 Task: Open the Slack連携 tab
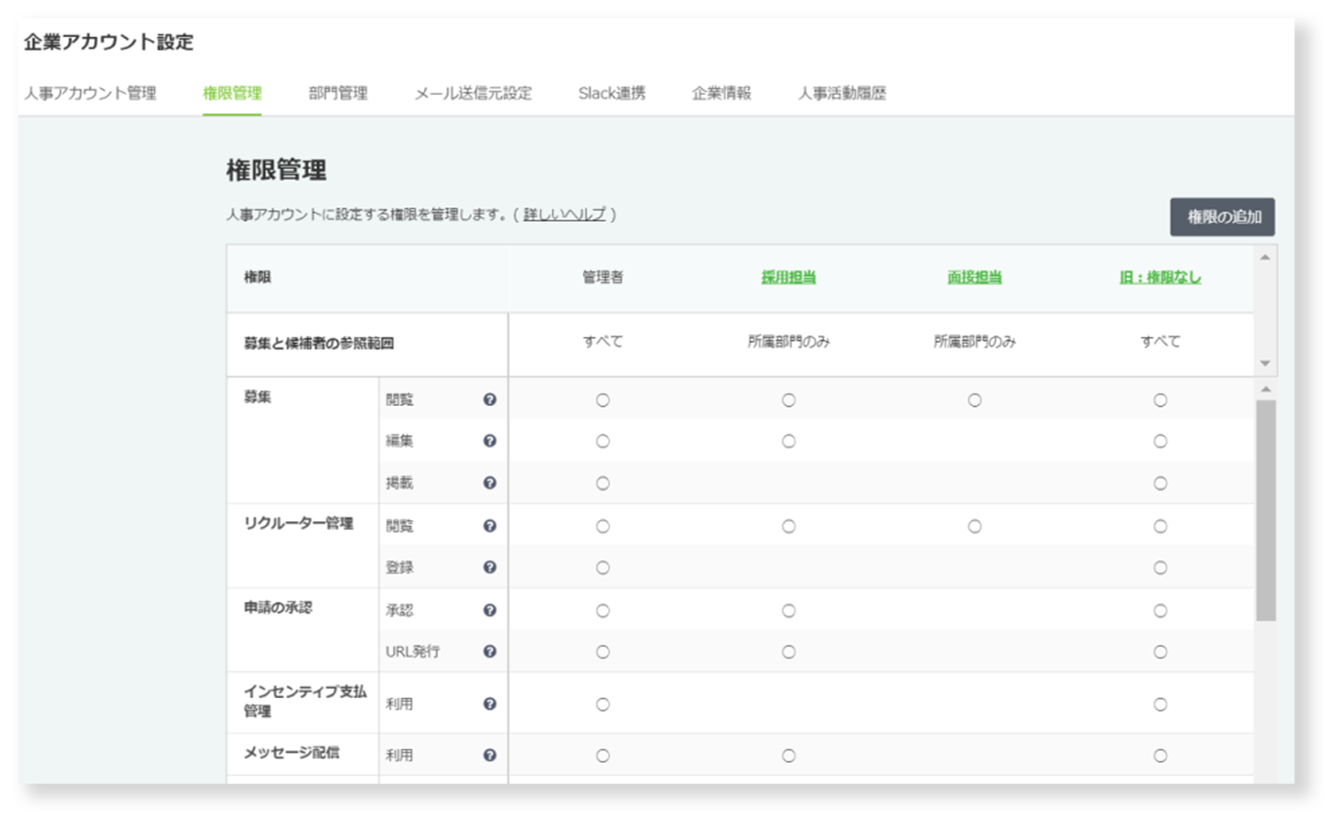[x=612, y=93]
